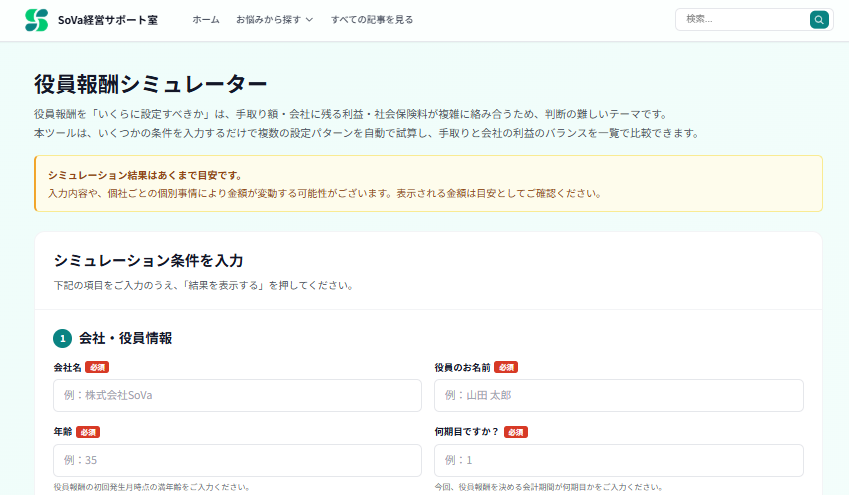Click the シミュレーション条件を入力 heading
This screenshot has width=849, height=495.
click(148, 260)
